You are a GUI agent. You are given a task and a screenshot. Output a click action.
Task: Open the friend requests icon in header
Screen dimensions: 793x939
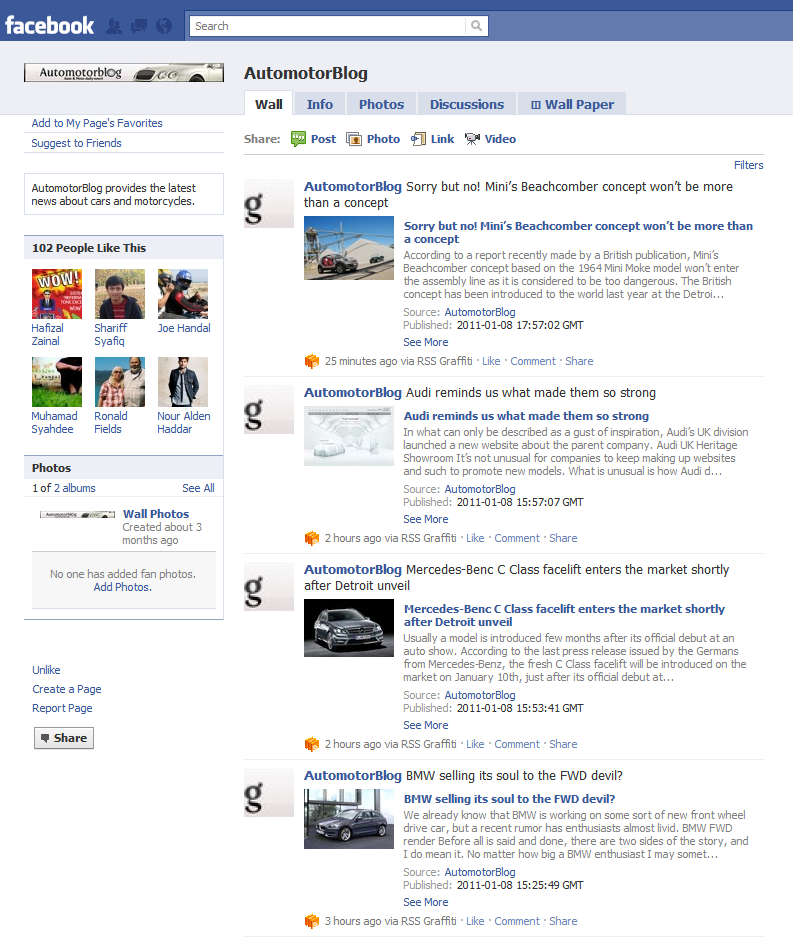(114, 26)
